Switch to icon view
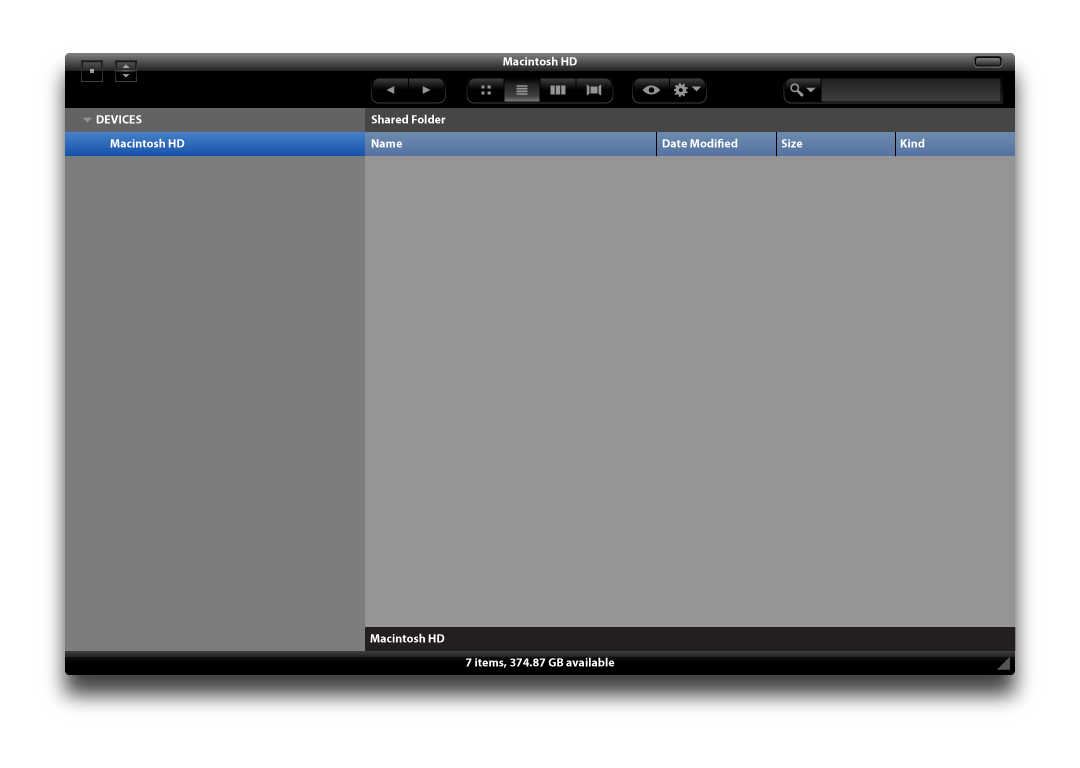1080x768 pixels. point(485,90)
